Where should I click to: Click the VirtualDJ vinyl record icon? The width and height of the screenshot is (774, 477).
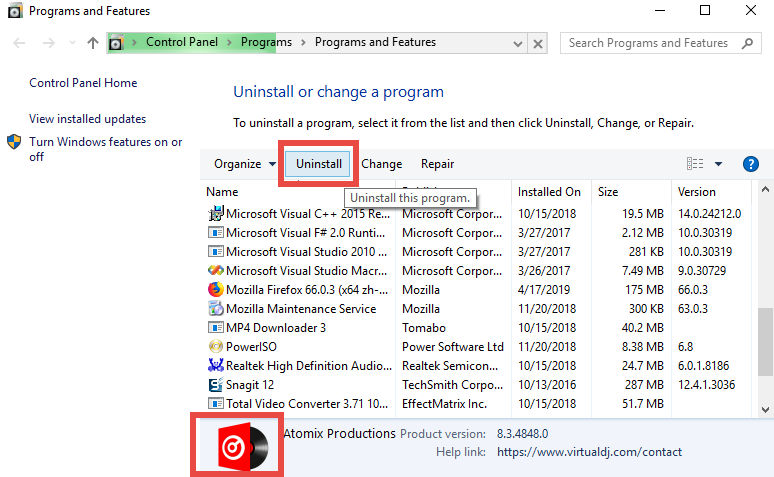pos(242,446)
